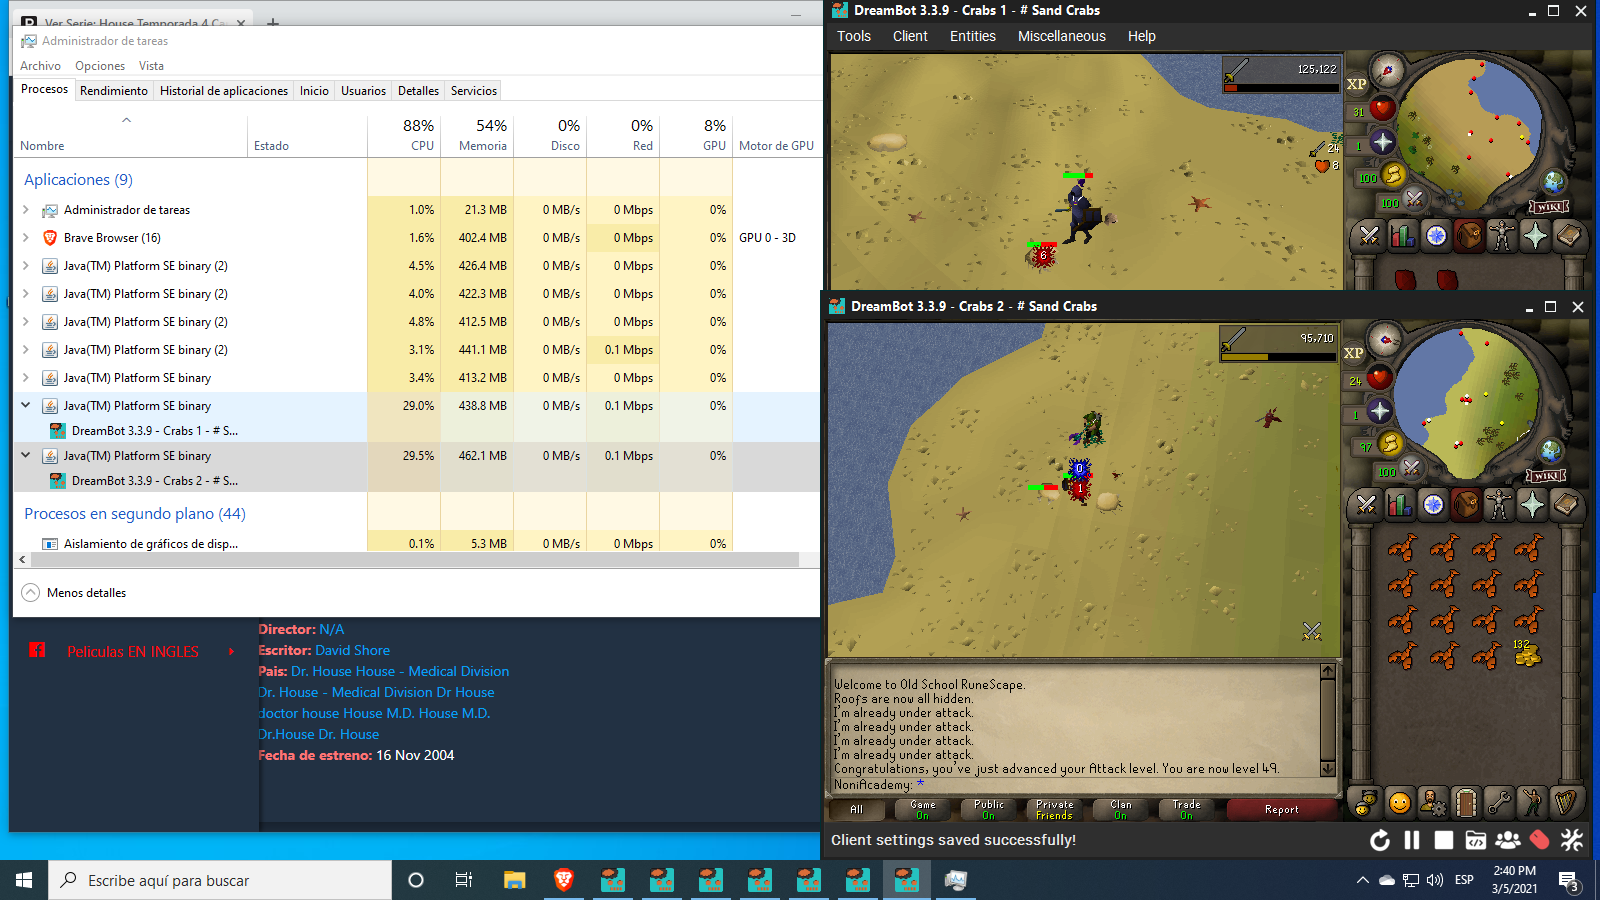Sort processes by the CPU column header

(x=403, y=135)
